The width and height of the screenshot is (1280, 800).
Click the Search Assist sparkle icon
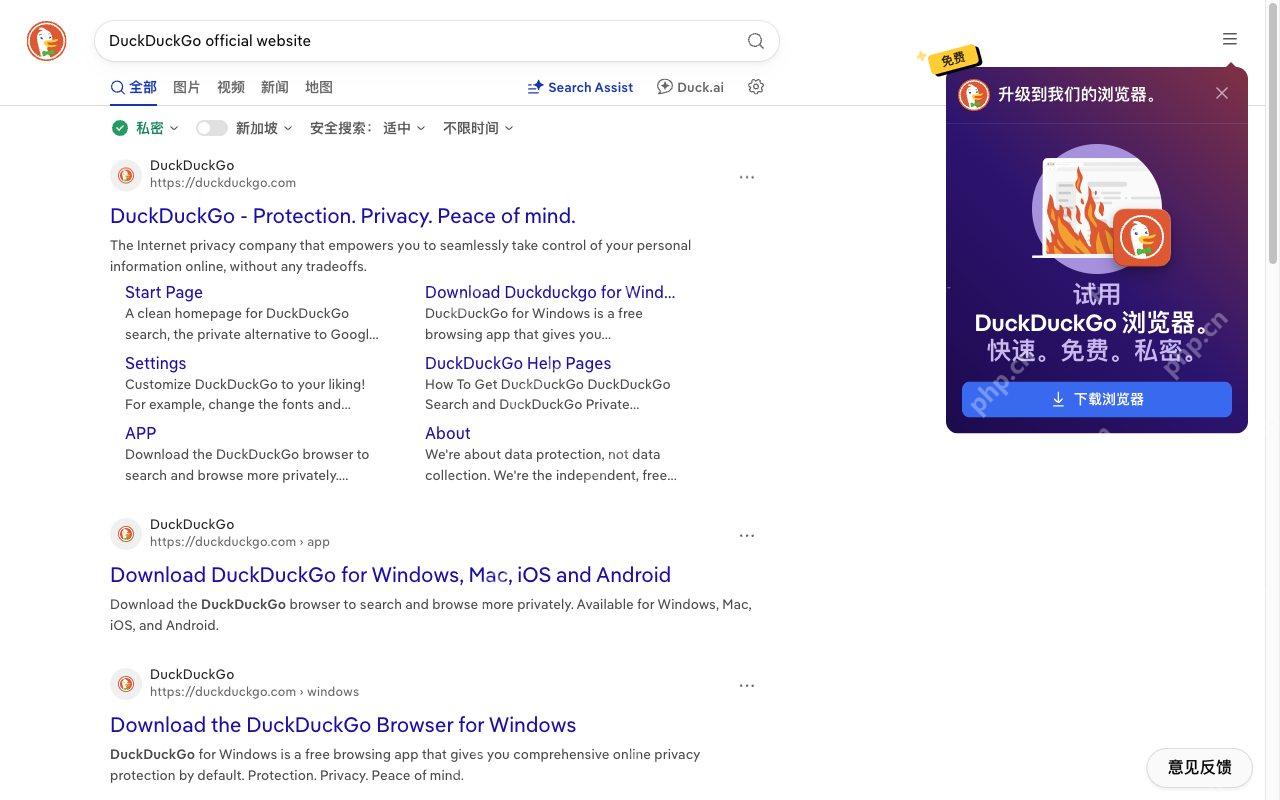coord(536,87)
